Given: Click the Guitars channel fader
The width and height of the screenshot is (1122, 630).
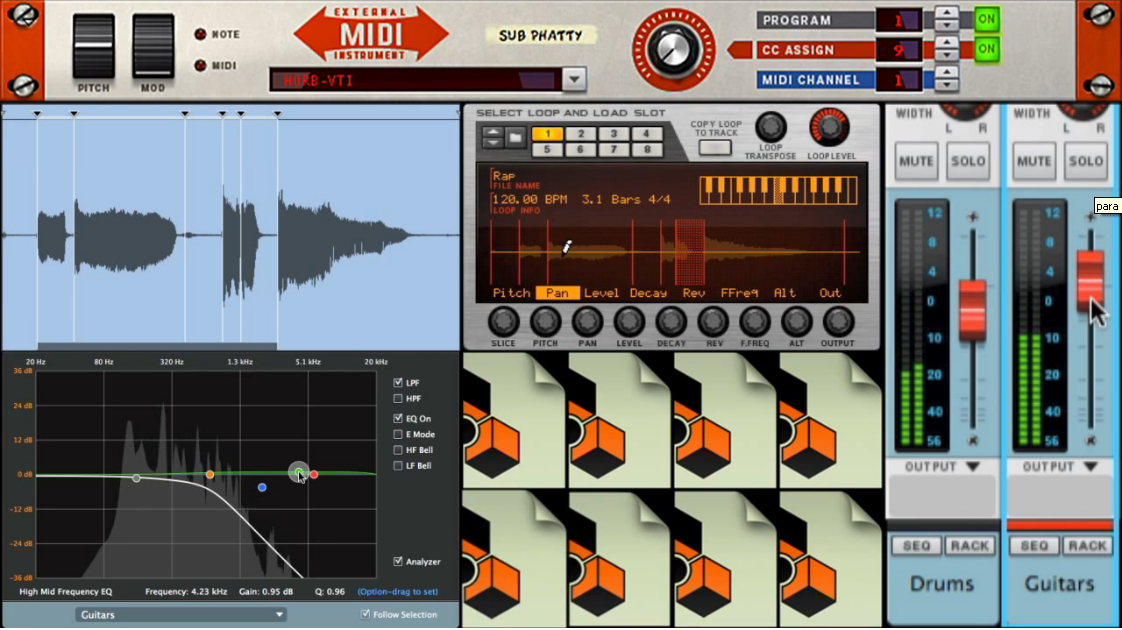Looking at the screenshot, I should pyautogui.click(x=1091, y=281).
